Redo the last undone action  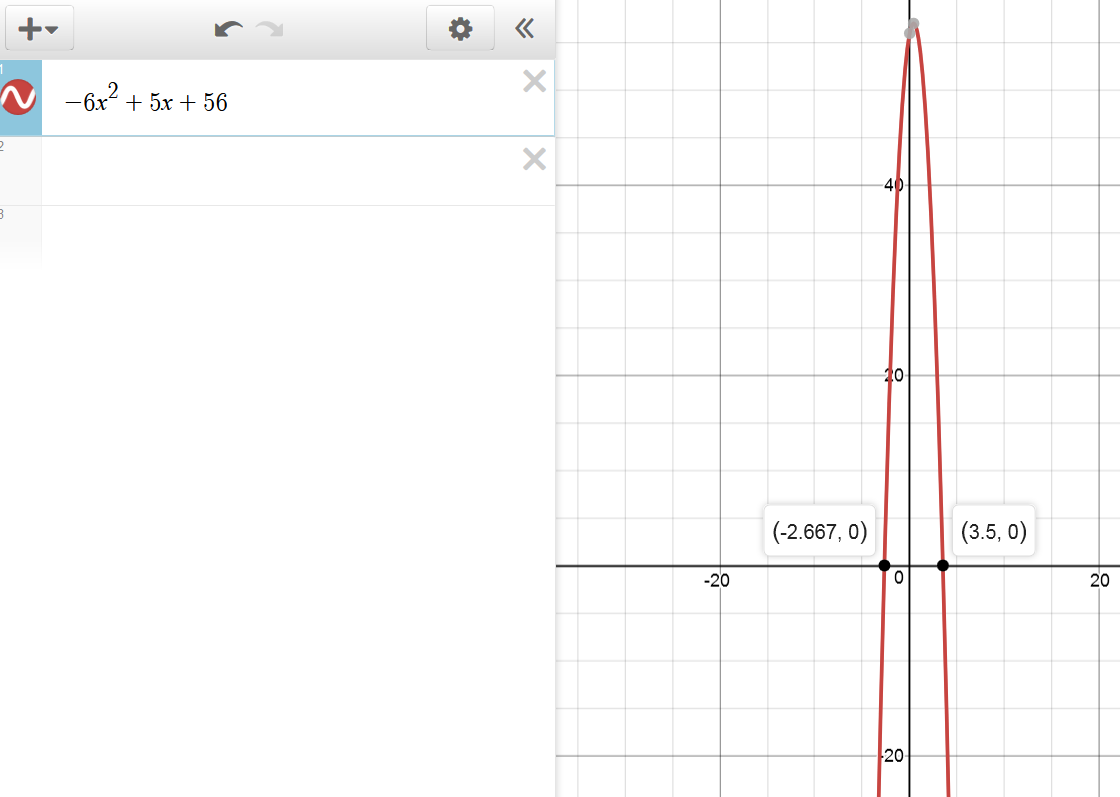(x=269, y=29)
